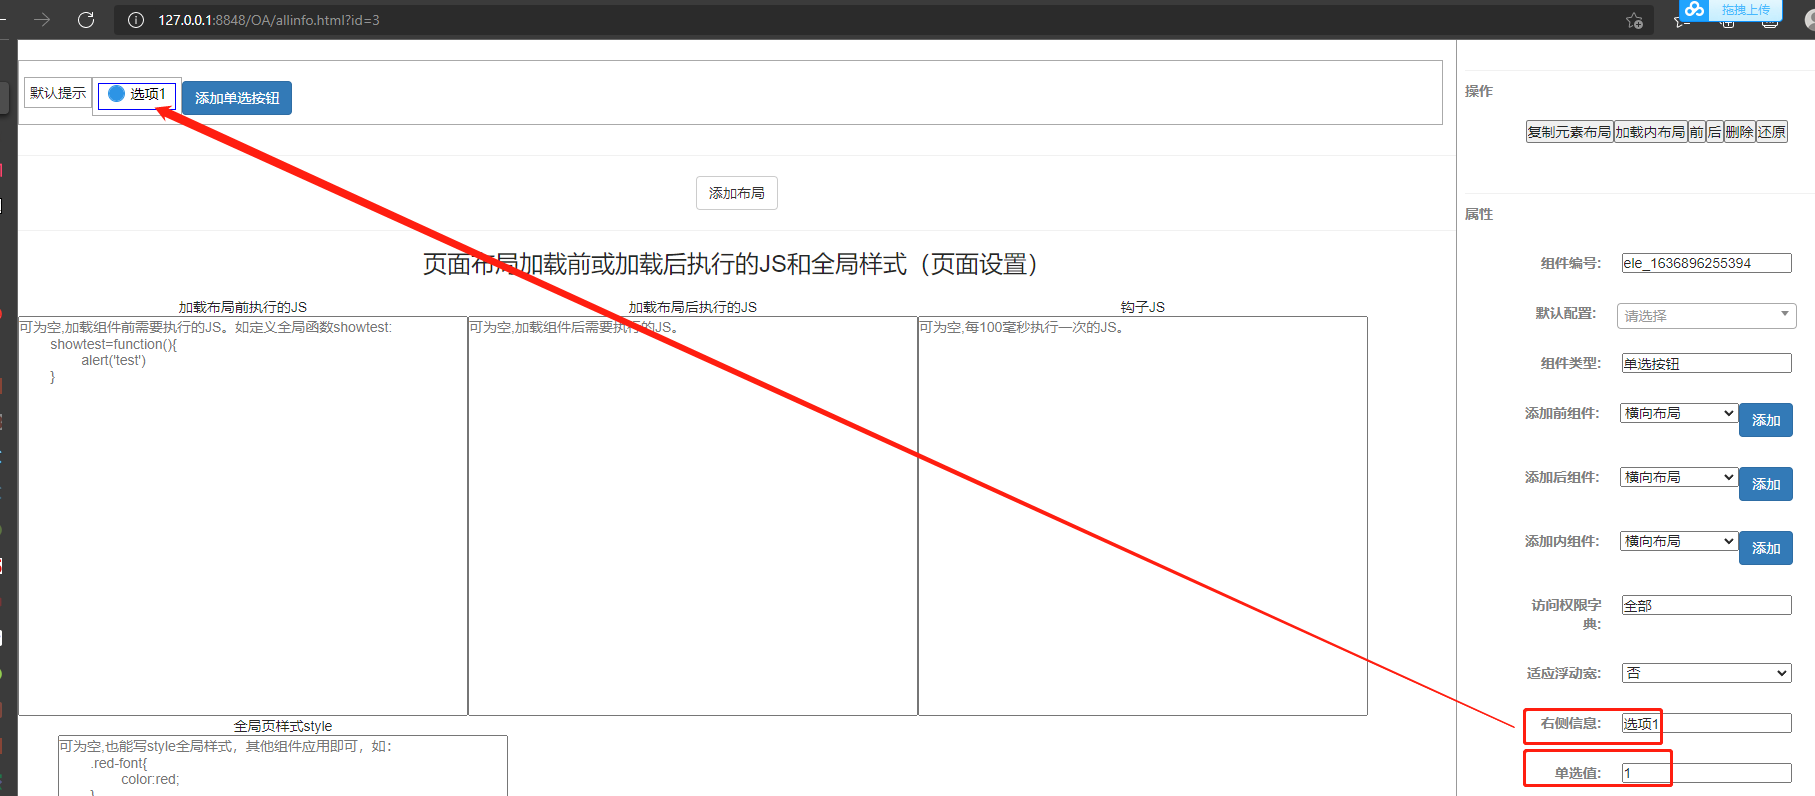Click the 还原 button
The image size is (1815, 796).
coord(1772,132)
